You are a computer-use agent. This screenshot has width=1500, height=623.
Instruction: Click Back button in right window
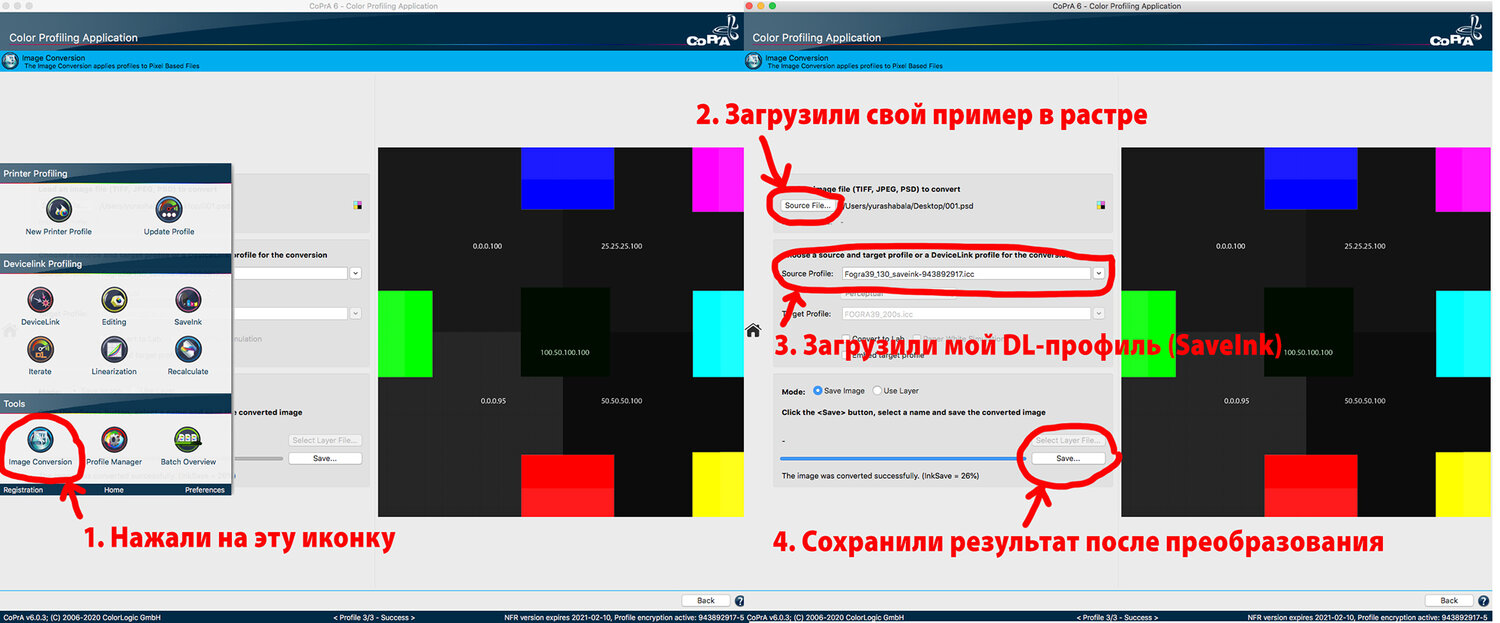(x=1449, y=600)
